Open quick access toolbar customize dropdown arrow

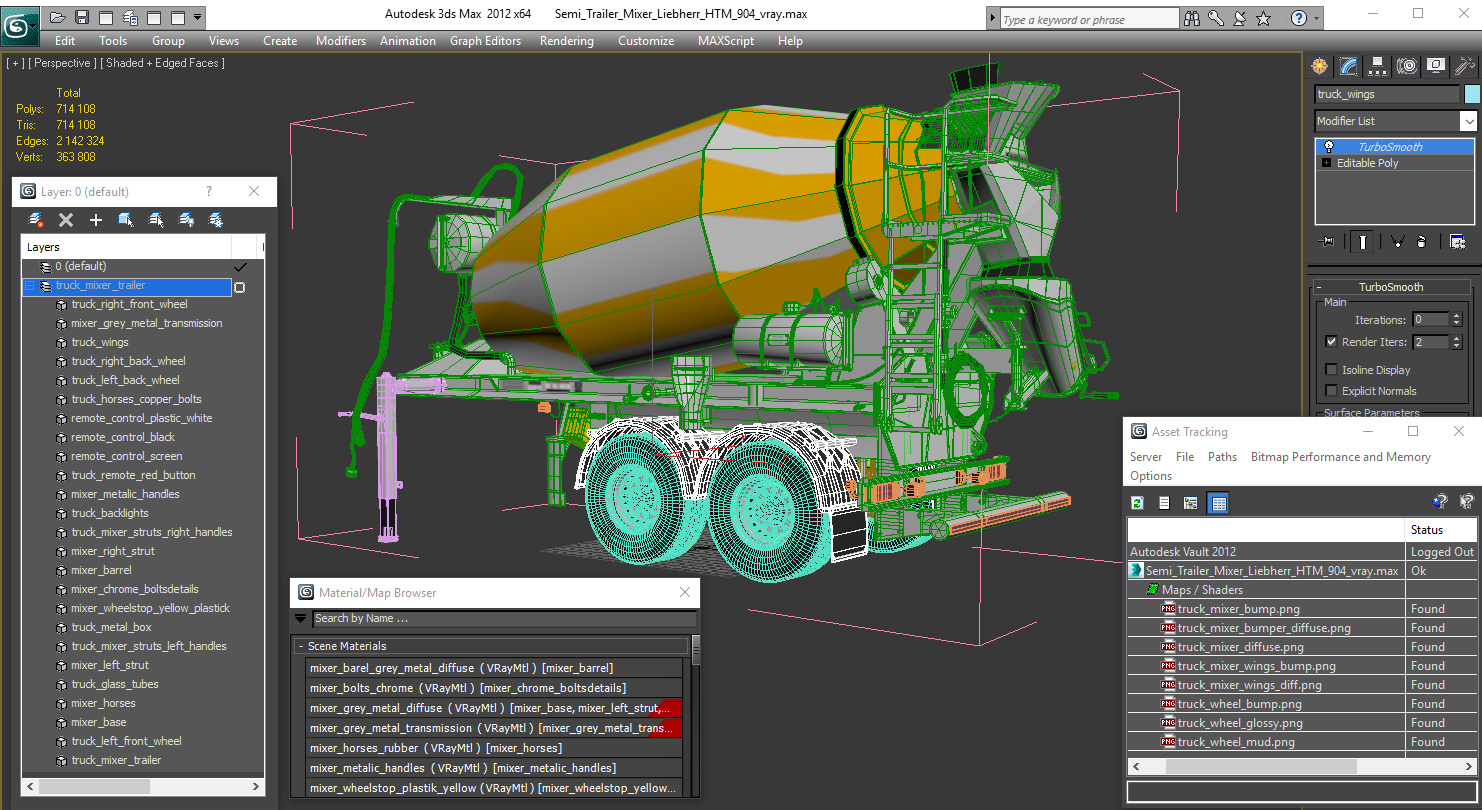[x=197, y=17]
